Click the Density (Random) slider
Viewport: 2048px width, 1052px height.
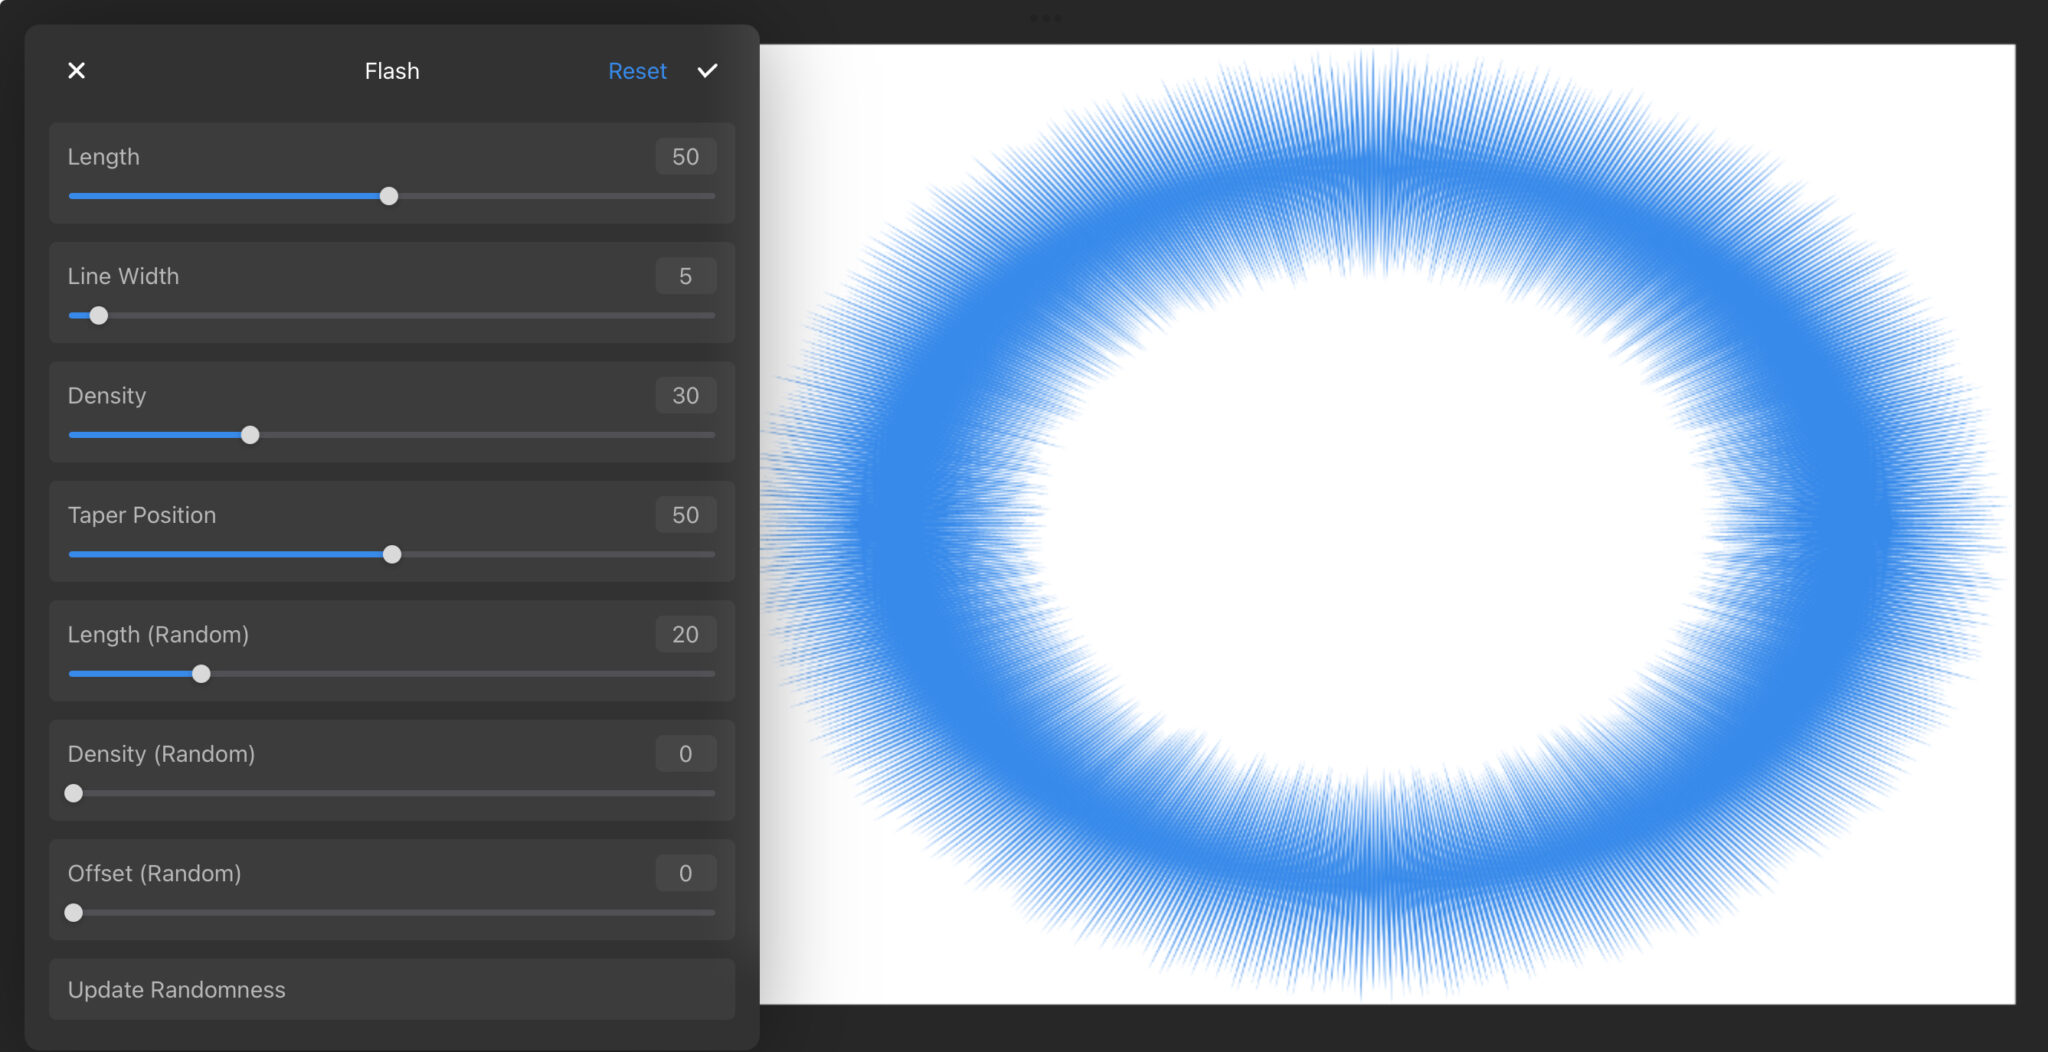click(73, 792)
